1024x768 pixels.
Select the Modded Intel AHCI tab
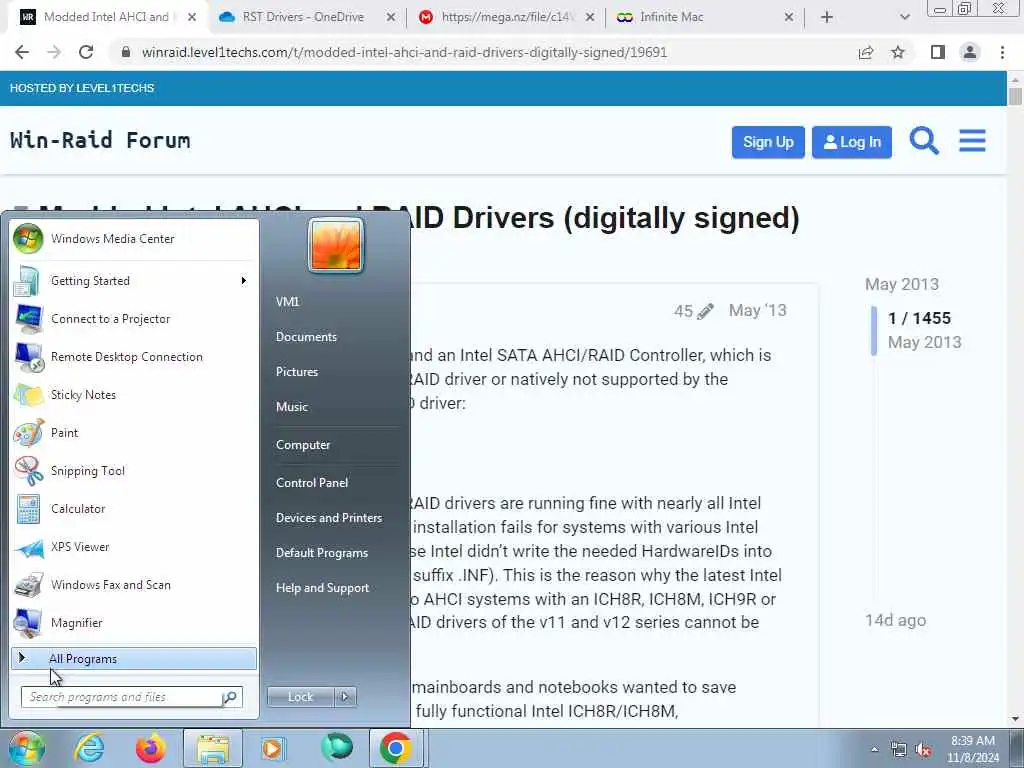[105, 17]
